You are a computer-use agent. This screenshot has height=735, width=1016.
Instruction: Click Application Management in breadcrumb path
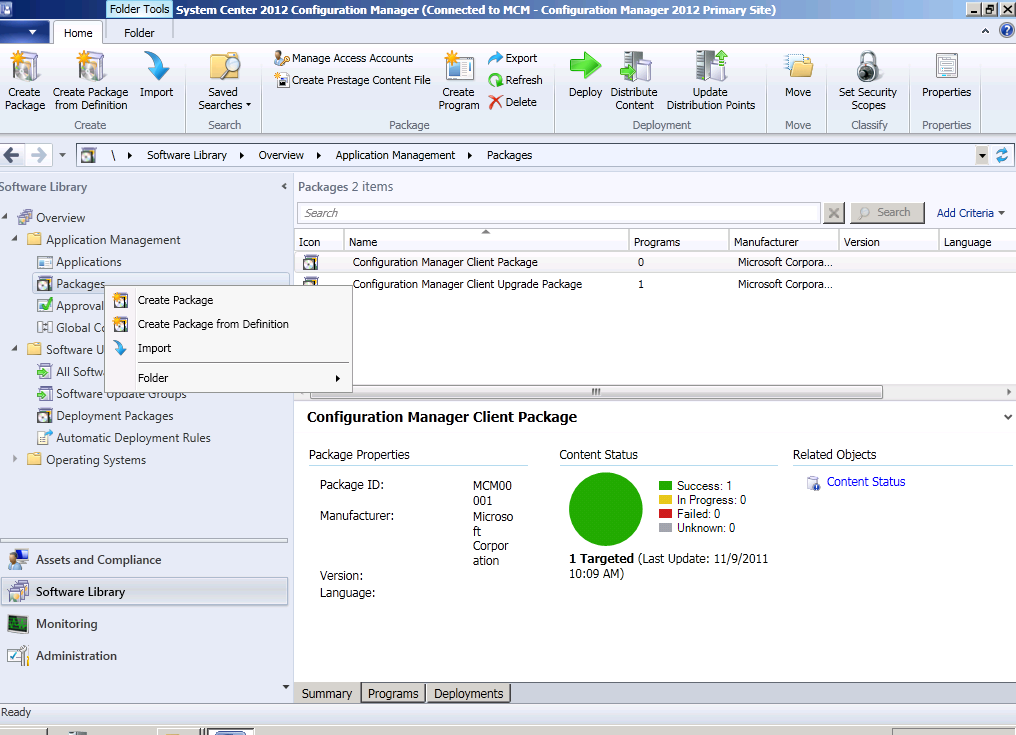click(x=395, y=155)
